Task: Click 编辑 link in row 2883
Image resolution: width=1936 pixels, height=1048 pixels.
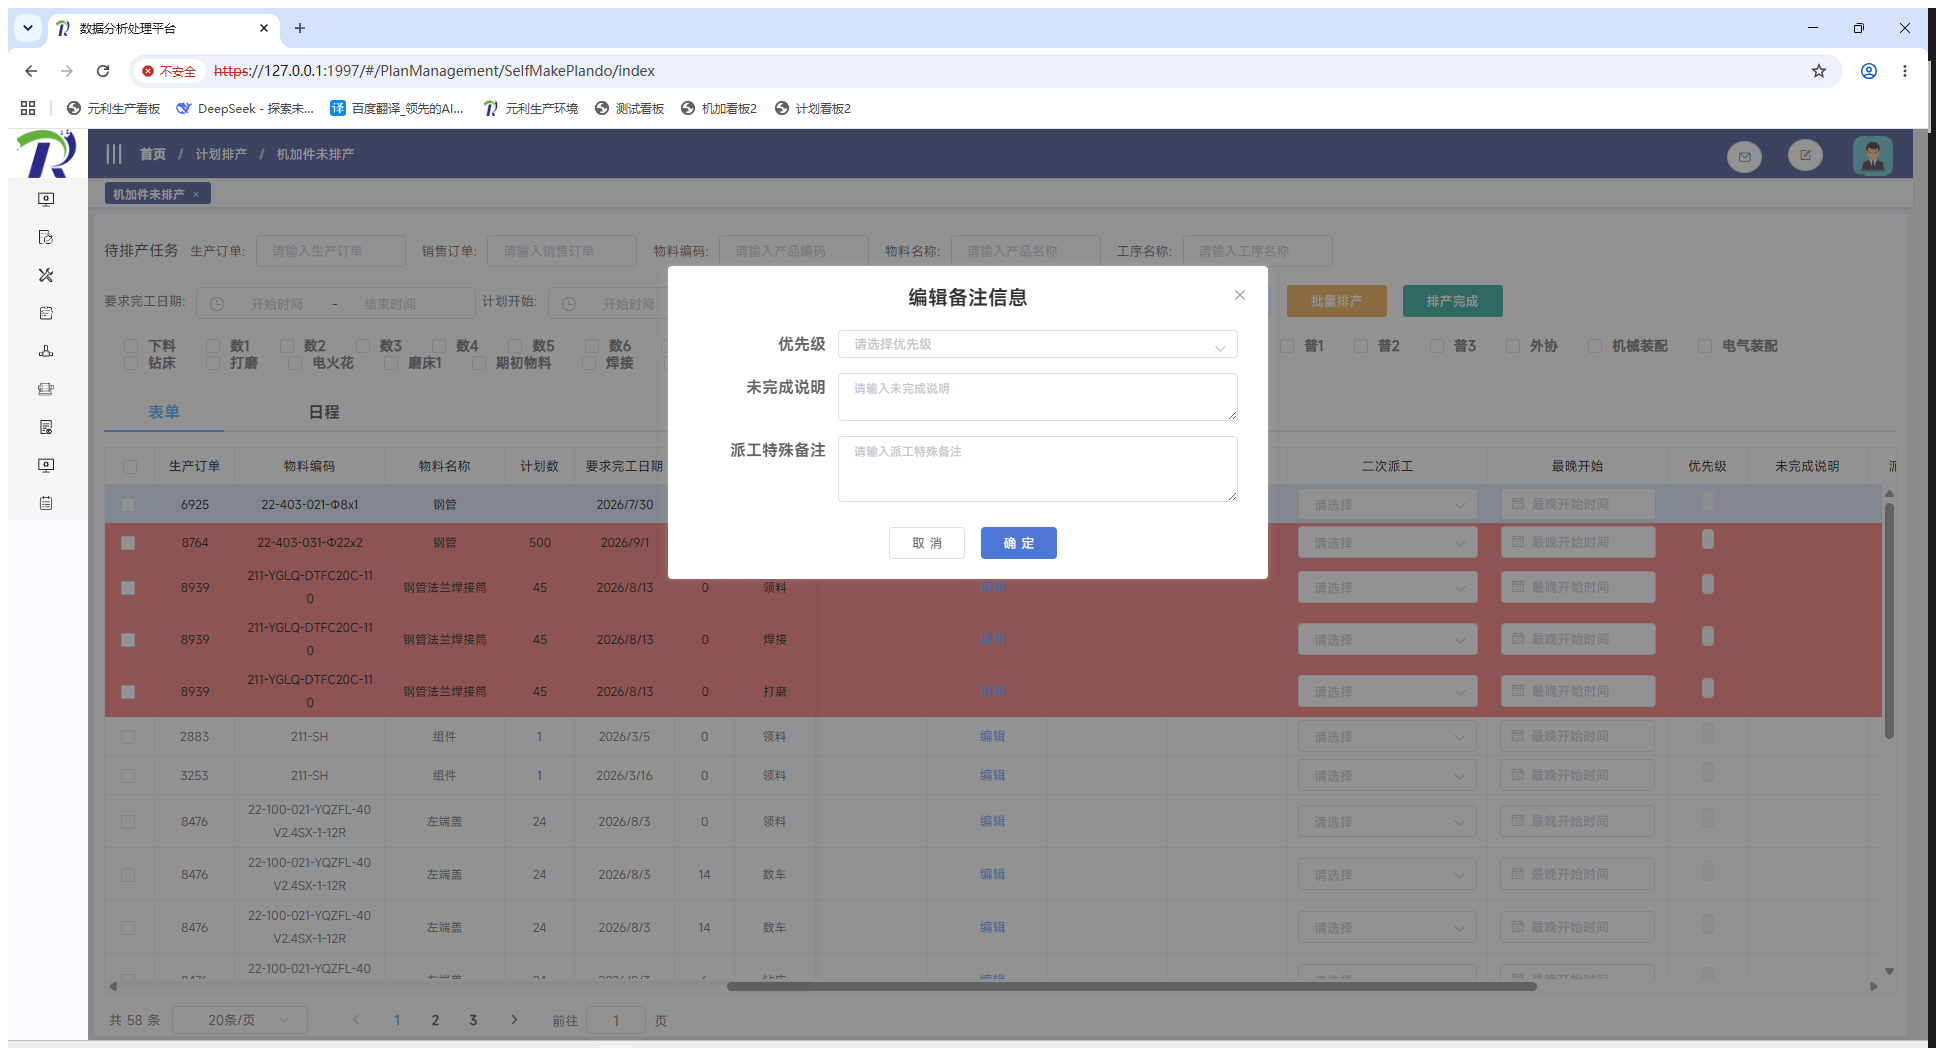Action: 993,736
